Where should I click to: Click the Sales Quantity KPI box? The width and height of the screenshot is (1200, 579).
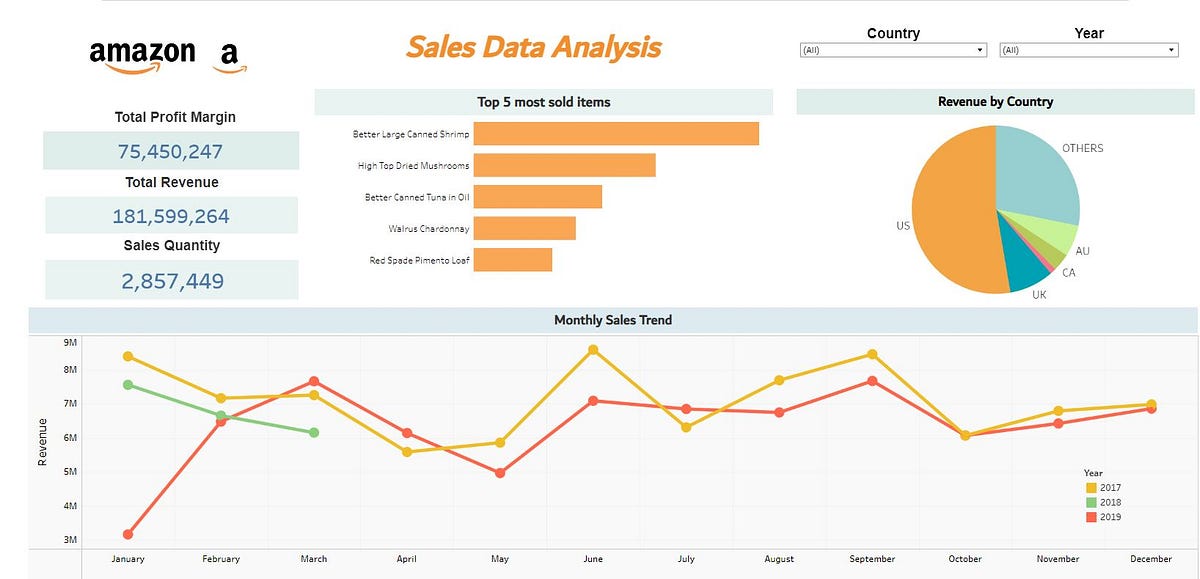pyautogui.click(x=170, y=280)
